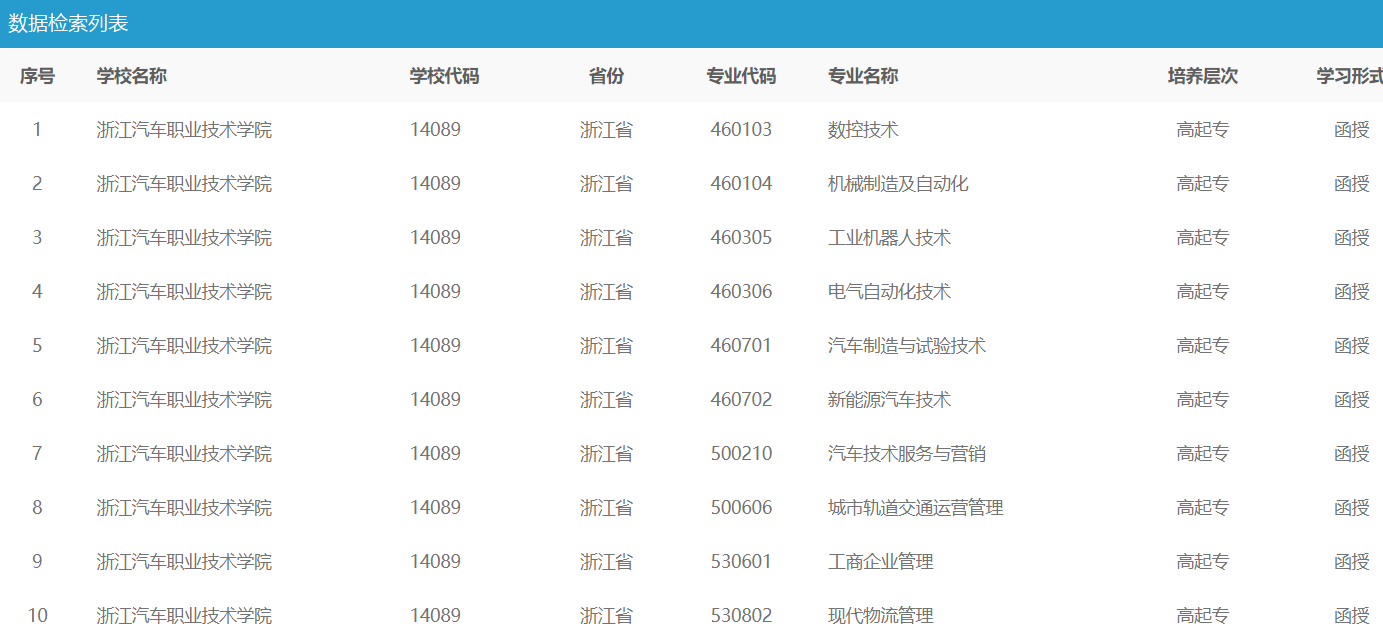
Task: Click school name in 工业机器人技术 row
Action: 184,238
